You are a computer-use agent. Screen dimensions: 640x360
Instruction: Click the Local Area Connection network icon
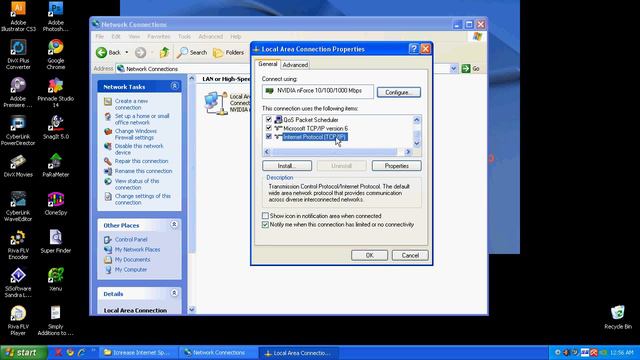216,103
